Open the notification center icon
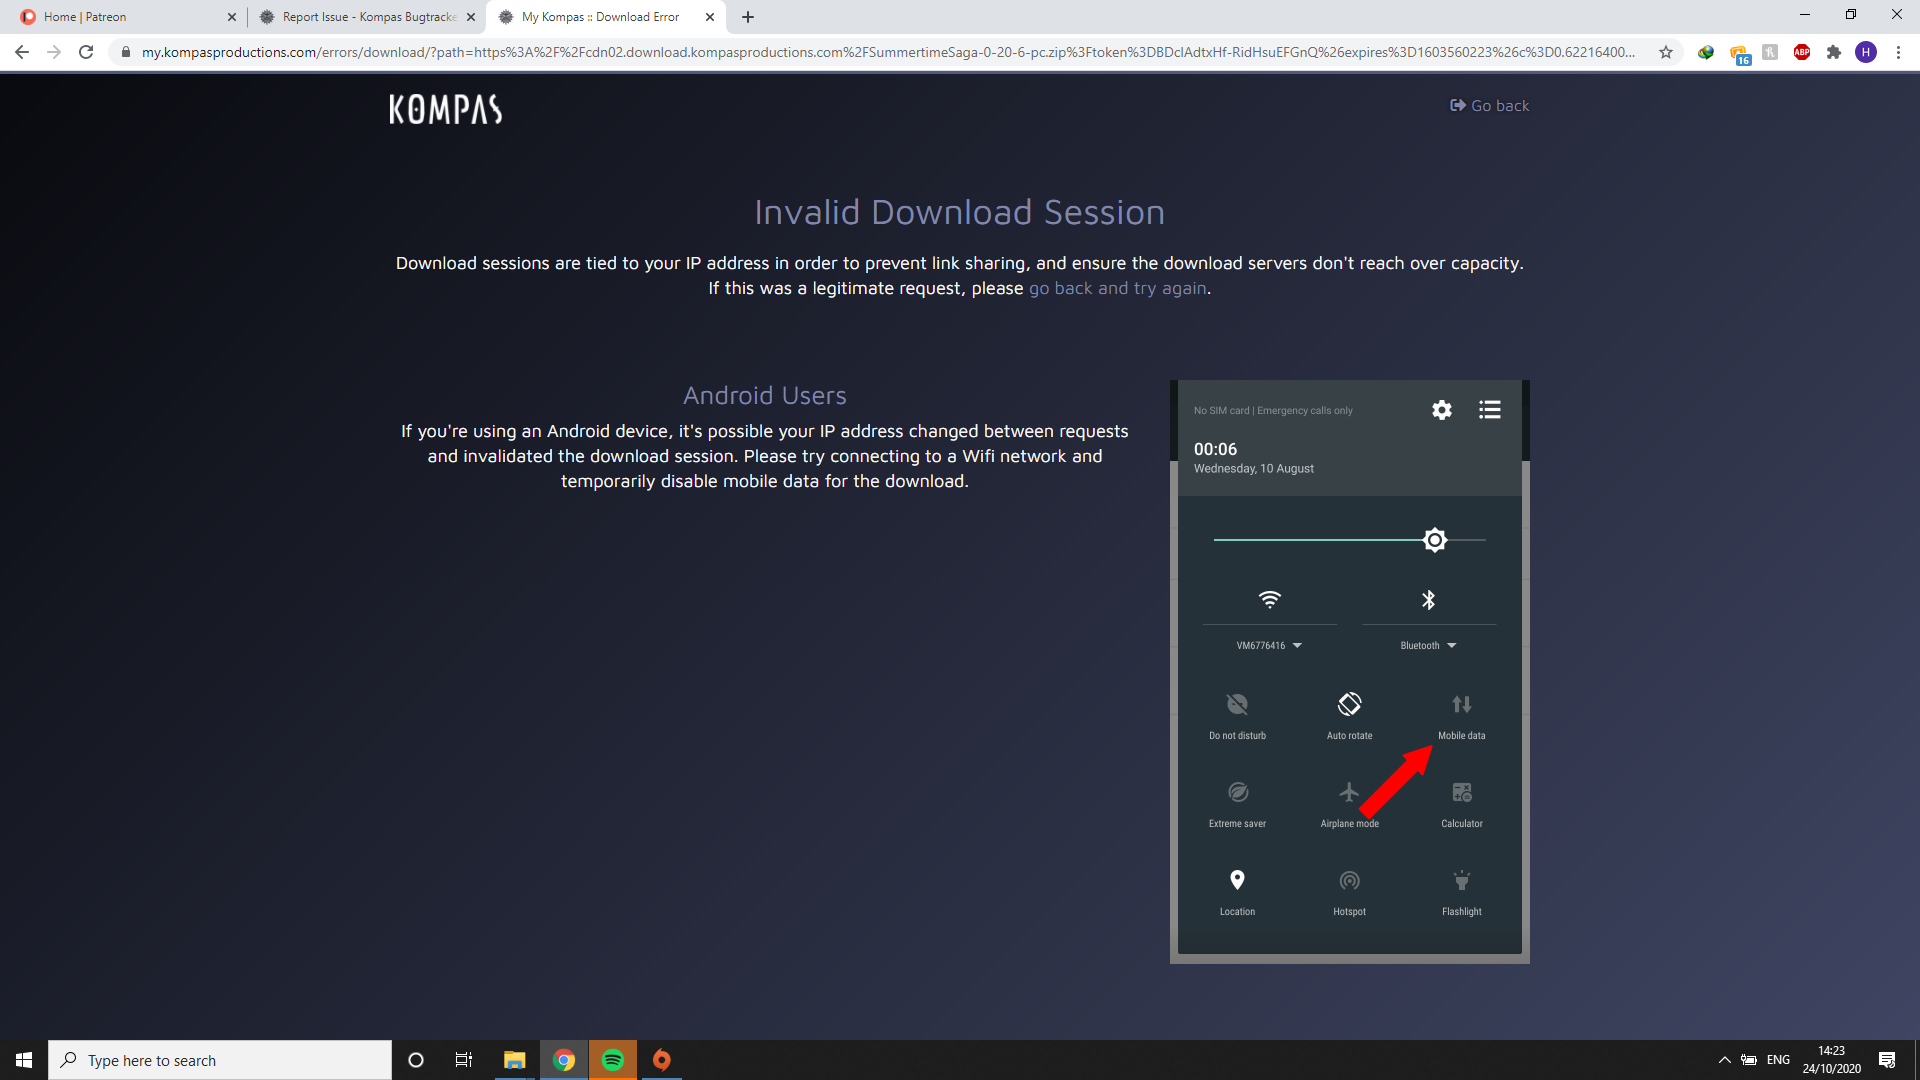 (x=1887, y=1060)
